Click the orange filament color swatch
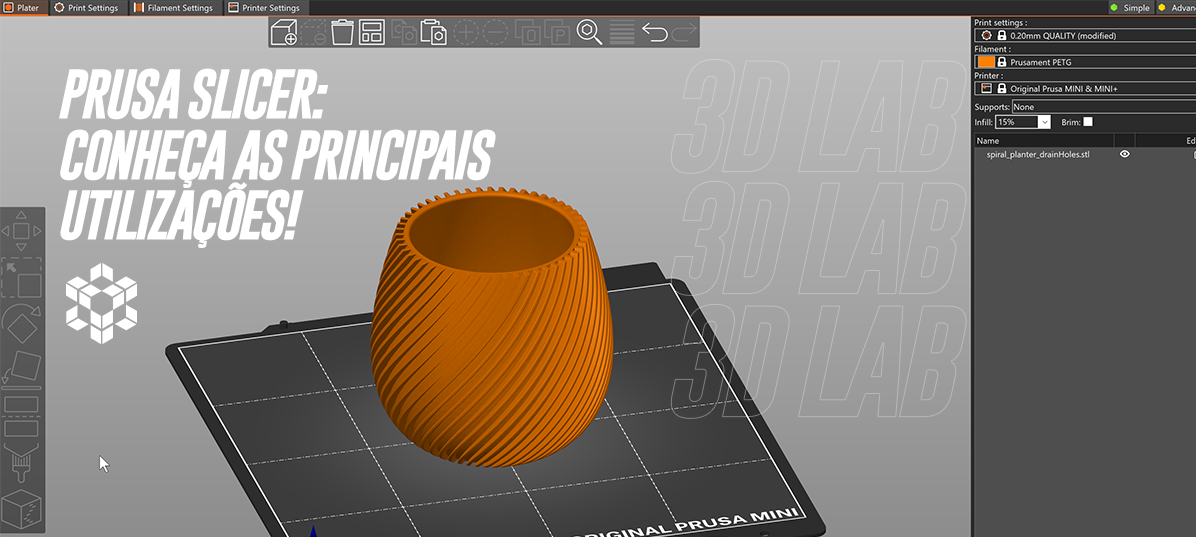Viewport: 1196px width, 537px height. (986, 62)
